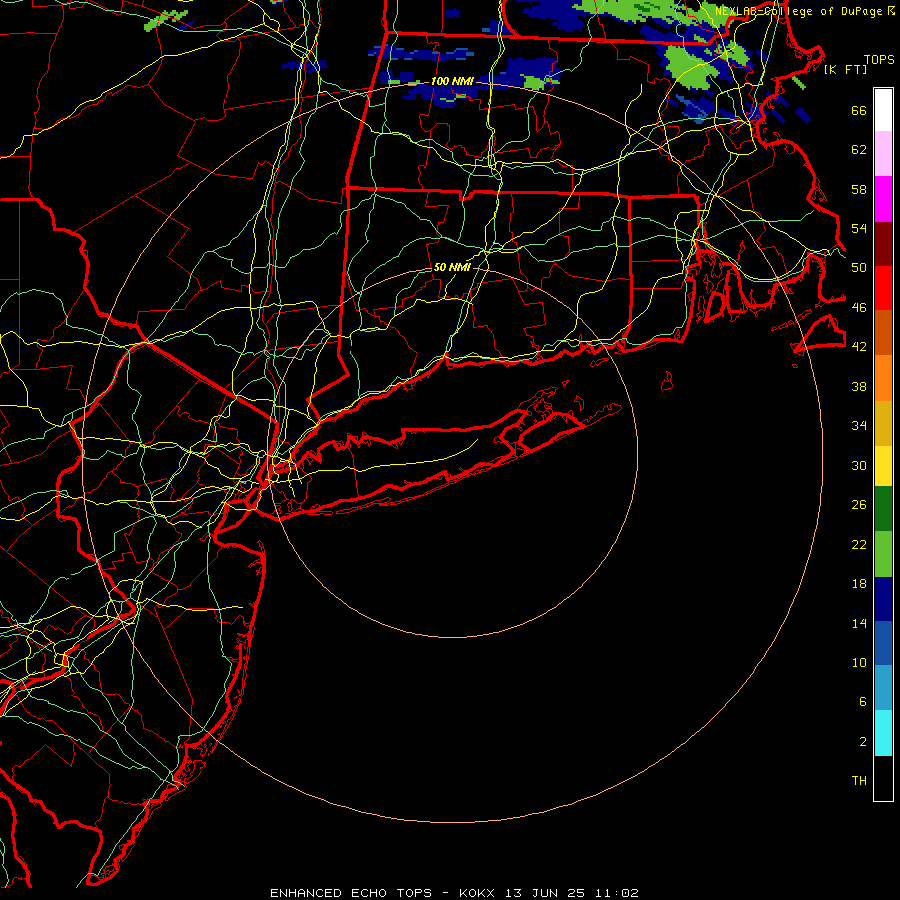This screenshot has width=900, height=900.
Task: Click the 2 legend value
Action: [x=863, y=742]
